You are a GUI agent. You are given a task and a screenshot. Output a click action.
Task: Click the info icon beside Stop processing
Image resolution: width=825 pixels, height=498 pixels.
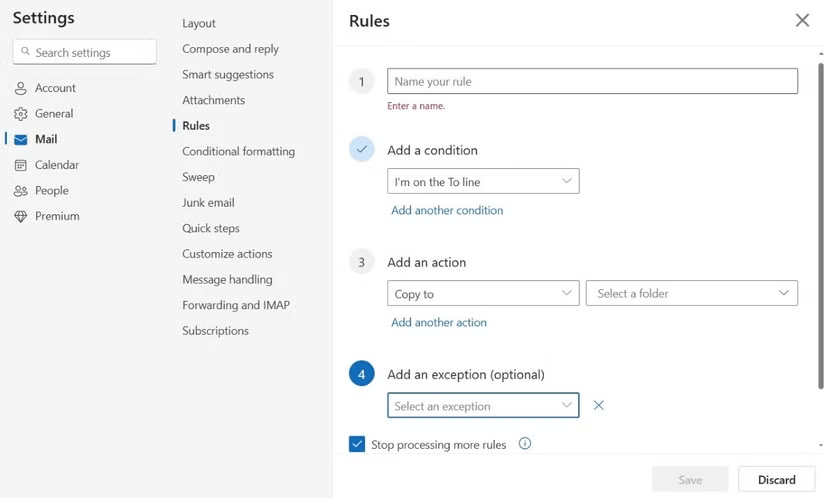click(x=525, y=444)
